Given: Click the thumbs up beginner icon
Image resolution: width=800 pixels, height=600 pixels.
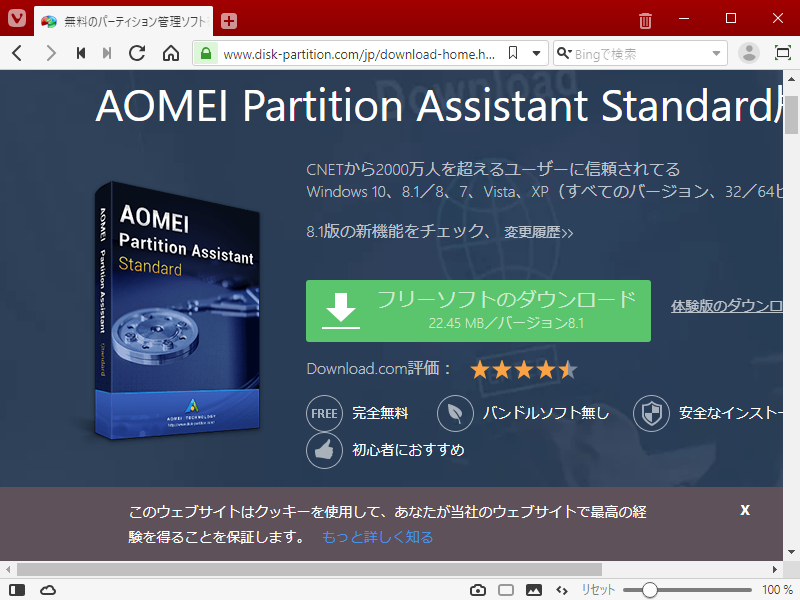Looking at the screenshot, I should click(x=324, y=450).
